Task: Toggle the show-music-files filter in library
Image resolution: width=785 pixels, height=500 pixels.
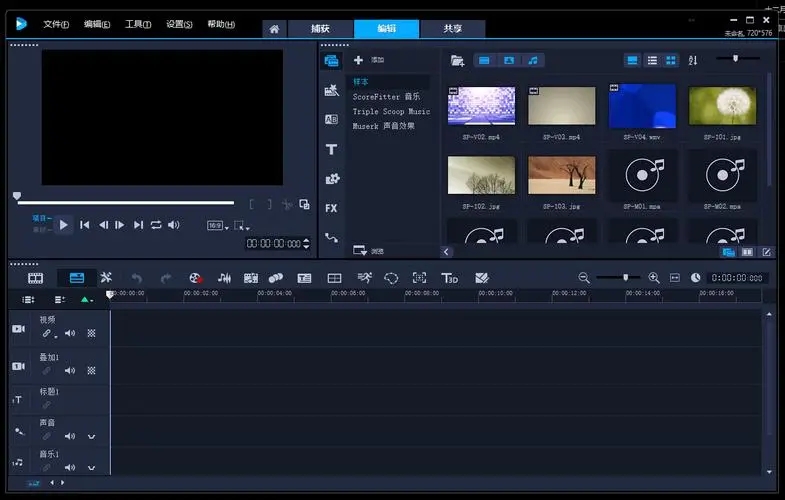Action: click(533, 61)
